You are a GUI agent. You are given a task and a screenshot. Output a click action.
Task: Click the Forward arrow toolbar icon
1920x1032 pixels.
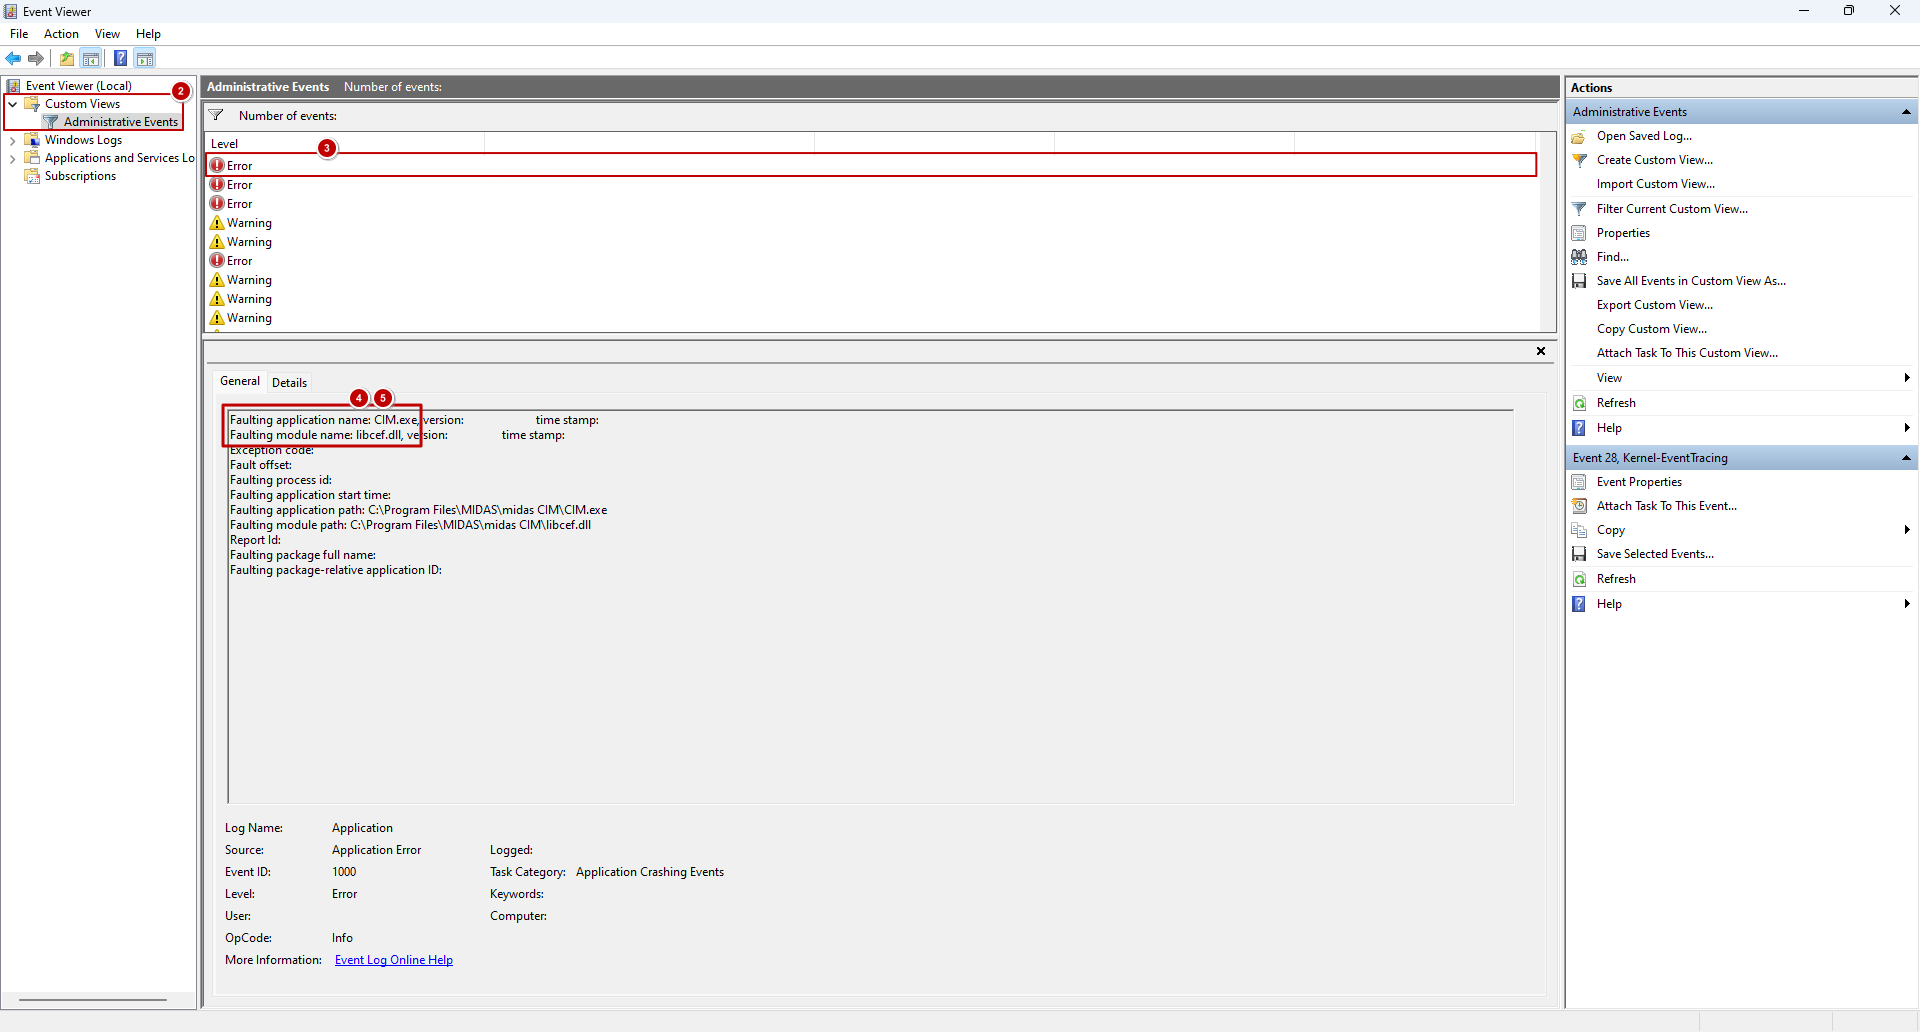click(36, 58)
